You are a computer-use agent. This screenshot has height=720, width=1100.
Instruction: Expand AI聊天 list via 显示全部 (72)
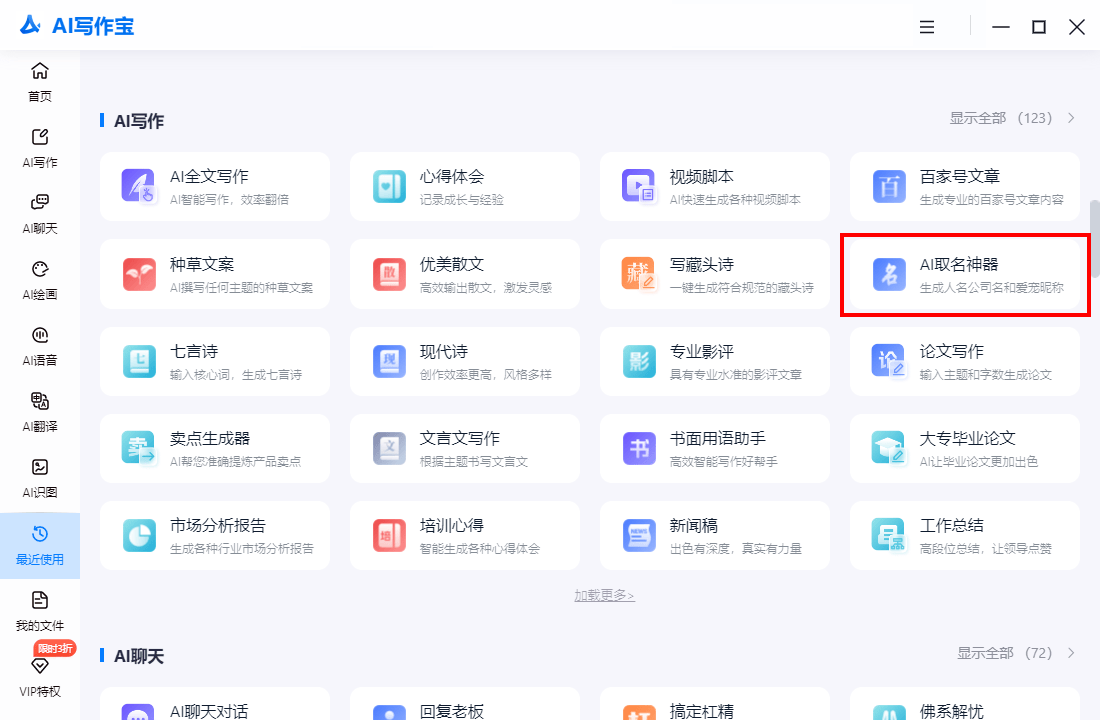click(1016, 653)
